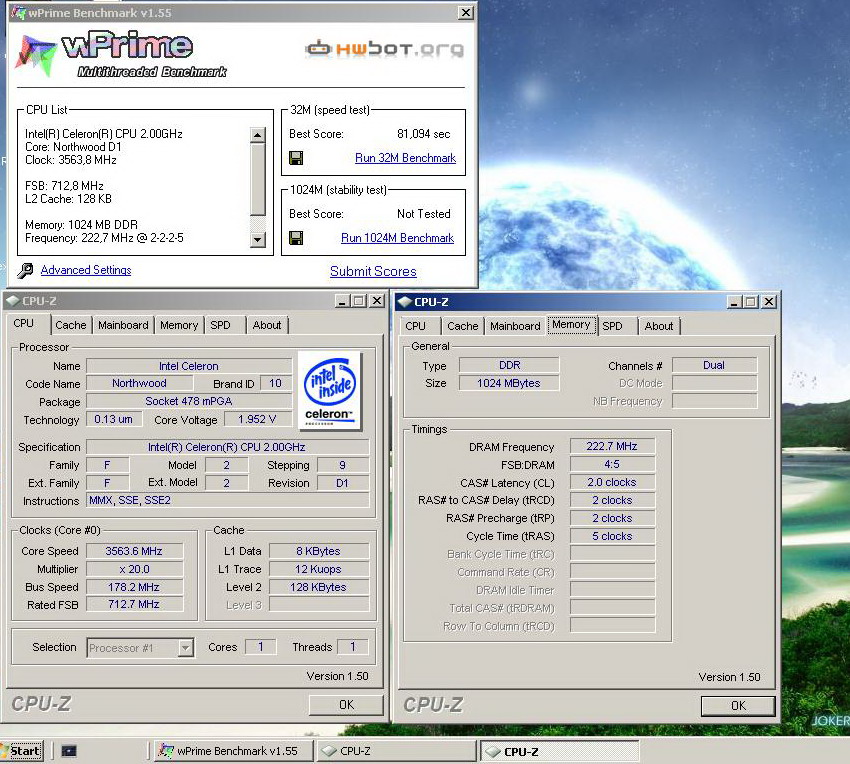The image size is (850, 764).
Task: Click Level 2 cache value 128 KBytes
Action: point(319,587)
